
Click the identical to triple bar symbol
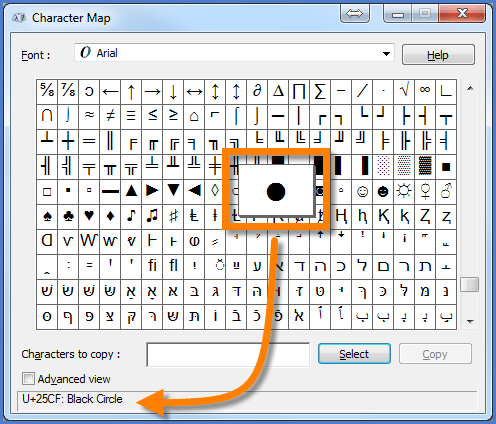pos(131,116)
